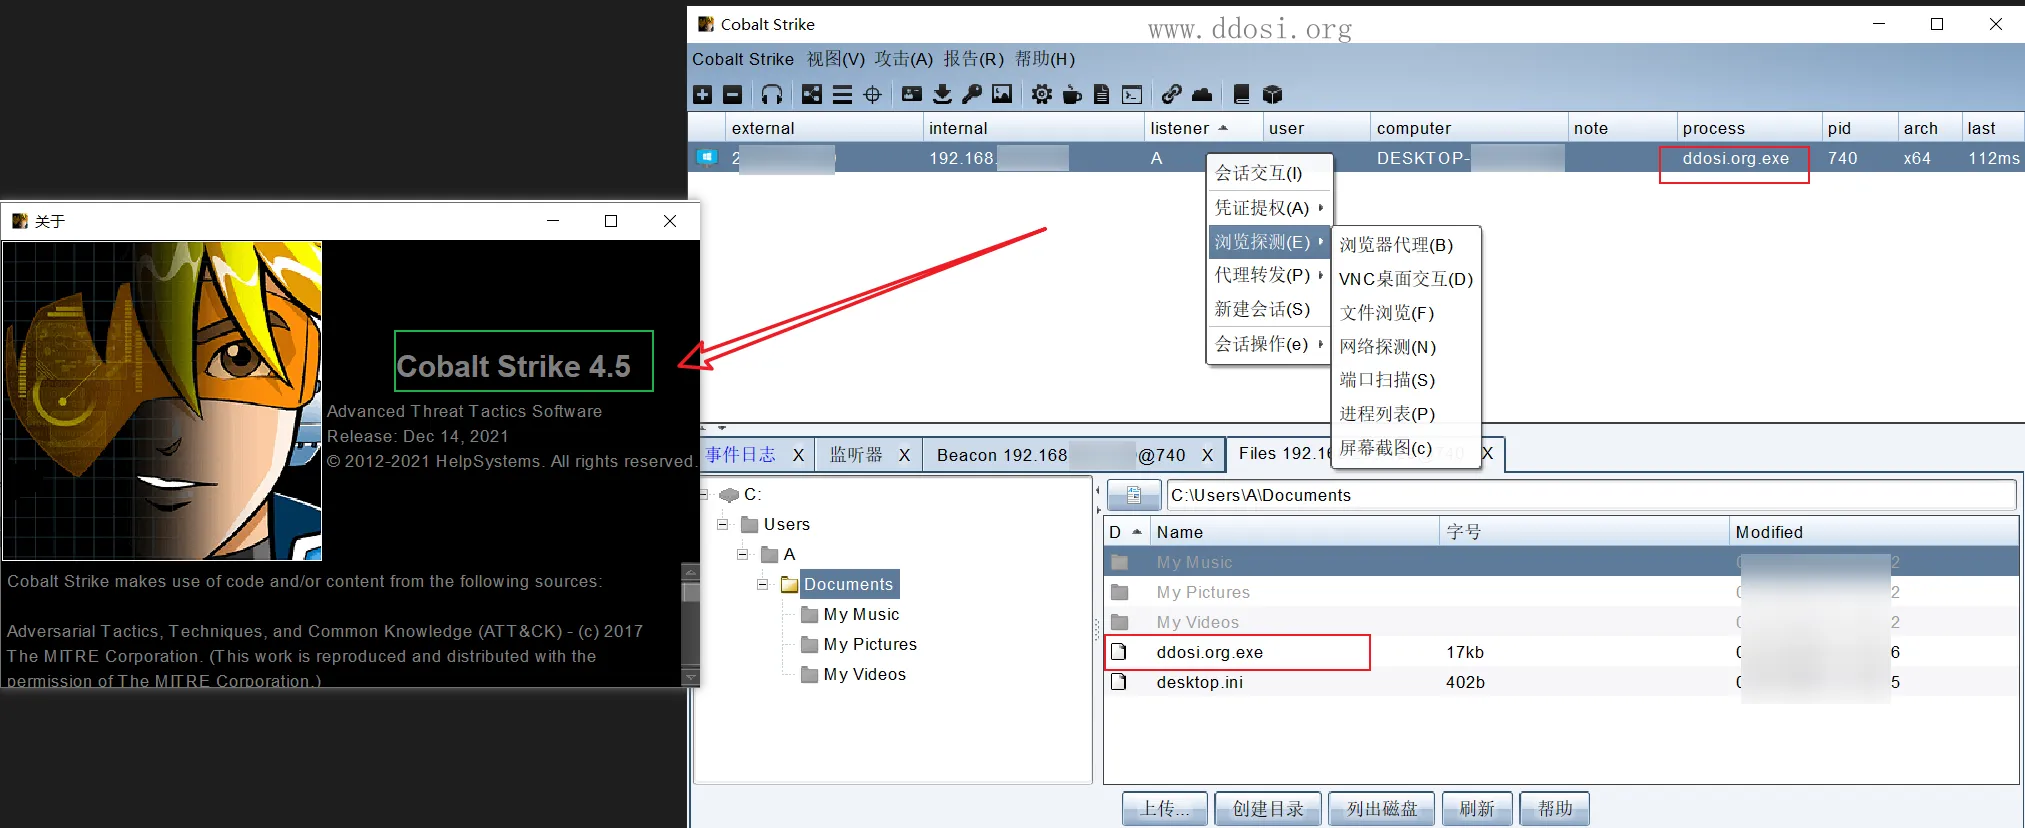Click the C:\Users\A\Documents path field

pos(1591,495)
